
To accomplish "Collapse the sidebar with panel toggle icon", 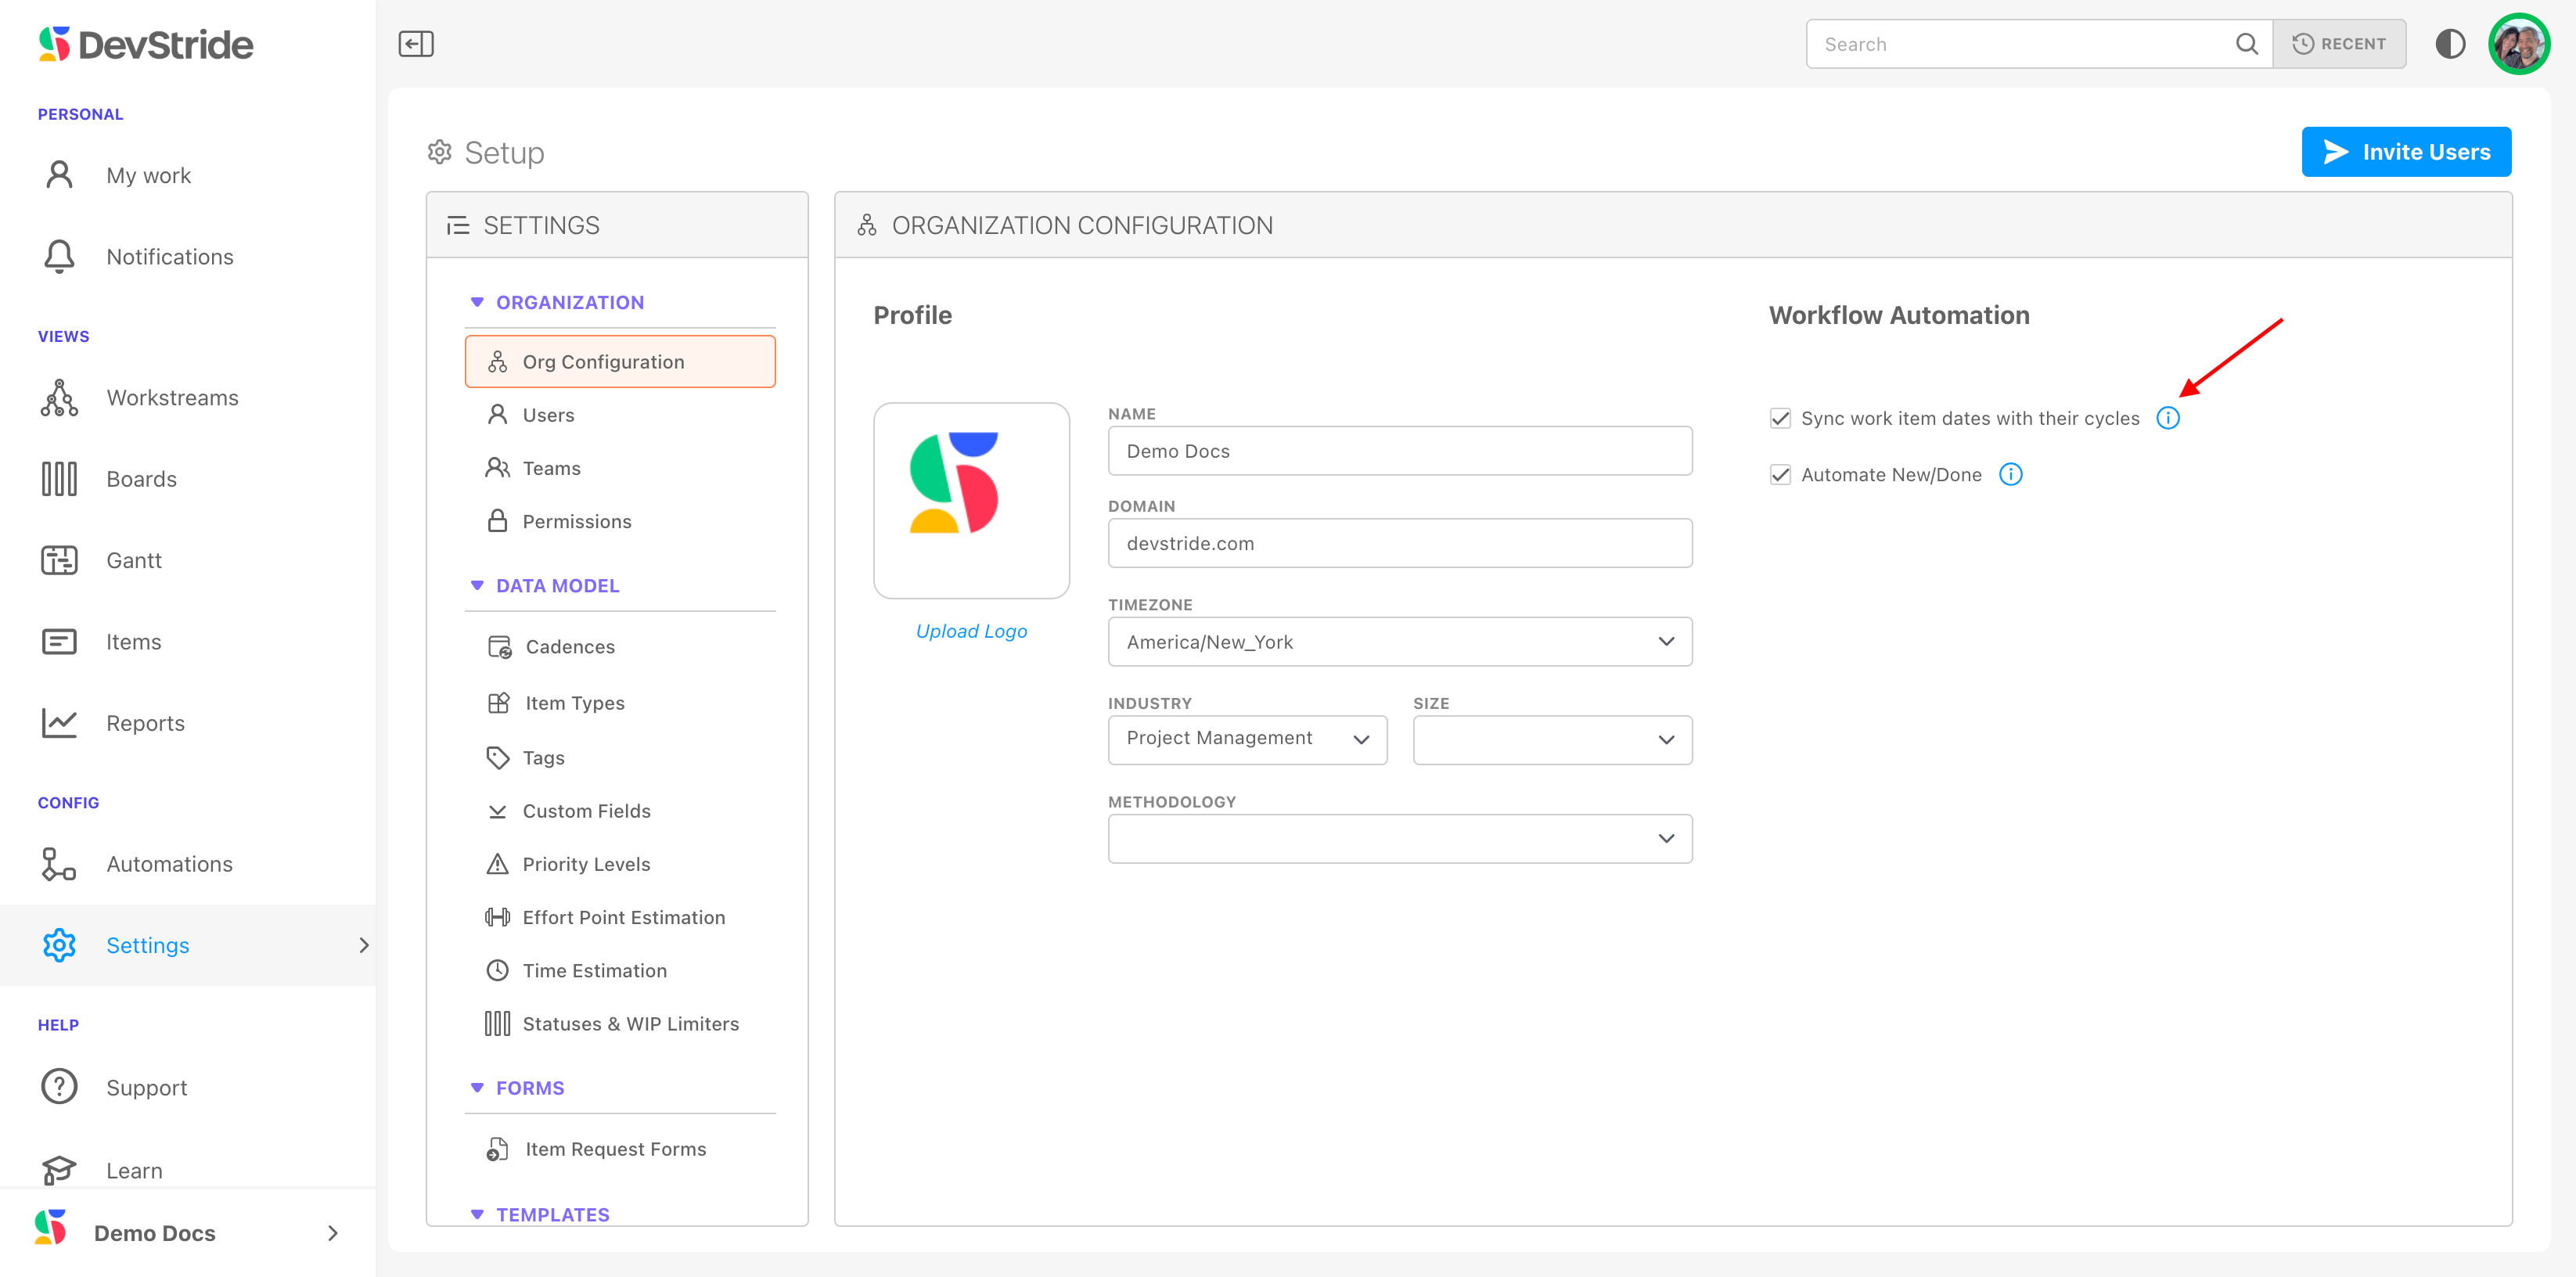I will pos(415,44).
